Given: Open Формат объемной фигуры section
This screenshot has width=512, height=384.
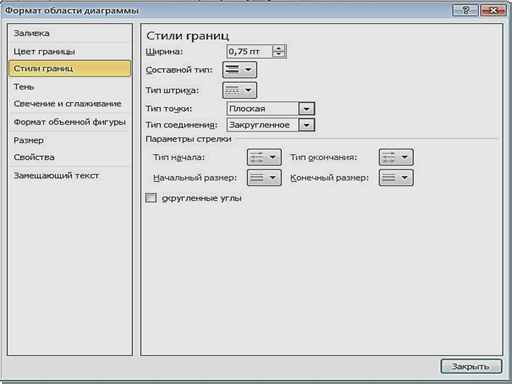Looking at the screenshot, I should click(69, 122).
